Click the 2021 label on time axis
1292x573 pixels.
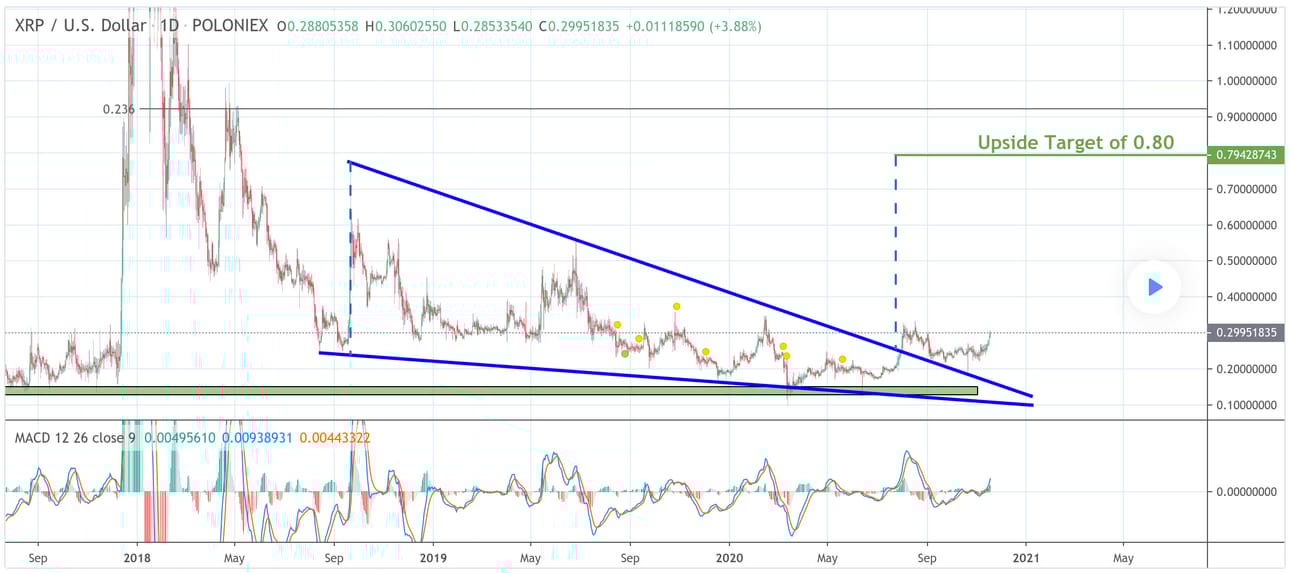[x=1026, y=557]
